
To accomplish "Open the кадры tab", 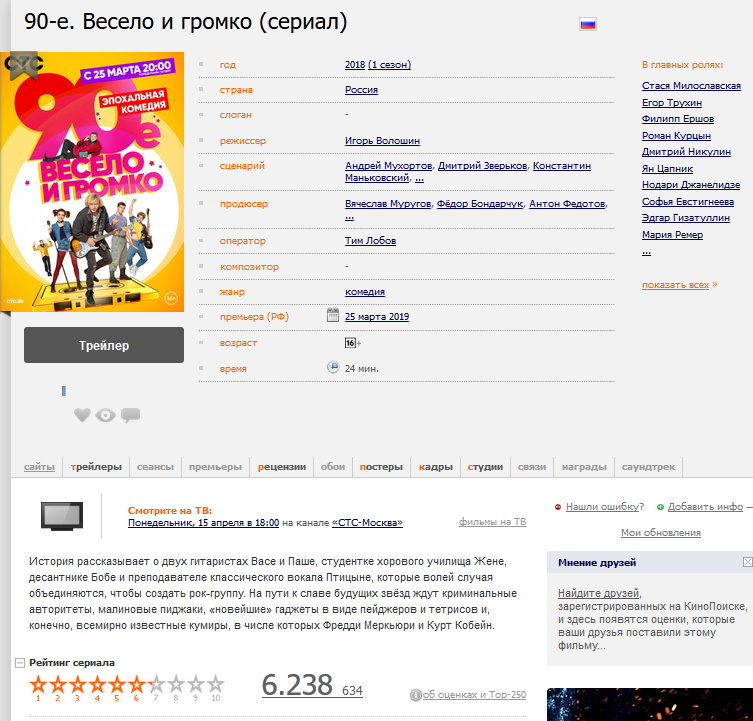I will [x=436, y=467].
